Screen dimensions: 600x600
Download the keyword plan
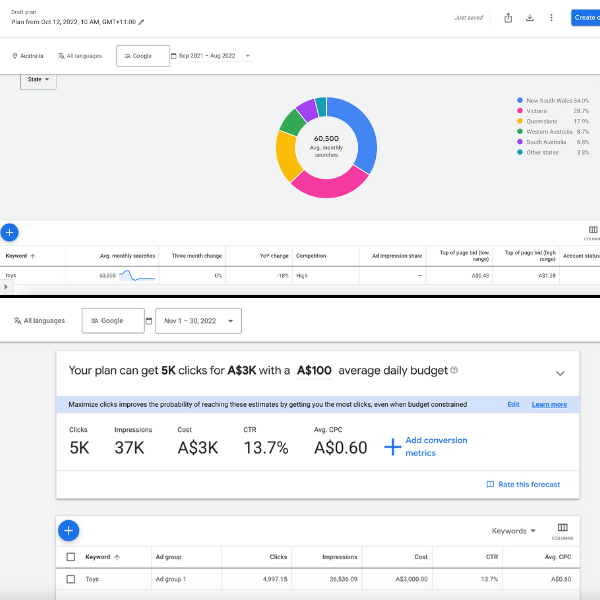(x=529, y=17)
